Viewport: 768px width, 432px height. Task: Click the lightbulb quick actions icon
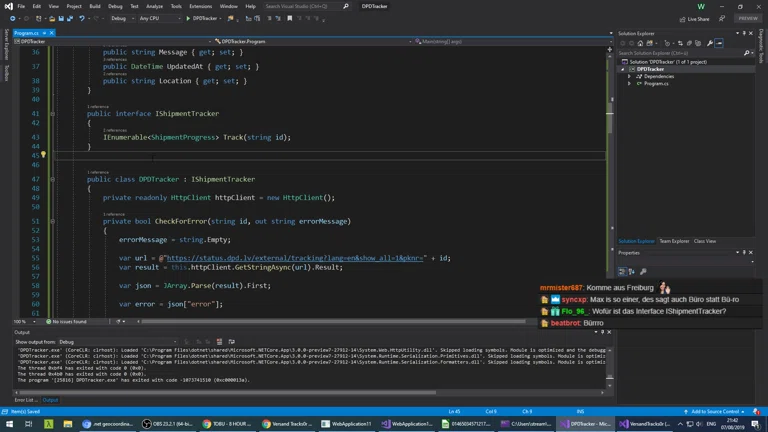[43, 155]
